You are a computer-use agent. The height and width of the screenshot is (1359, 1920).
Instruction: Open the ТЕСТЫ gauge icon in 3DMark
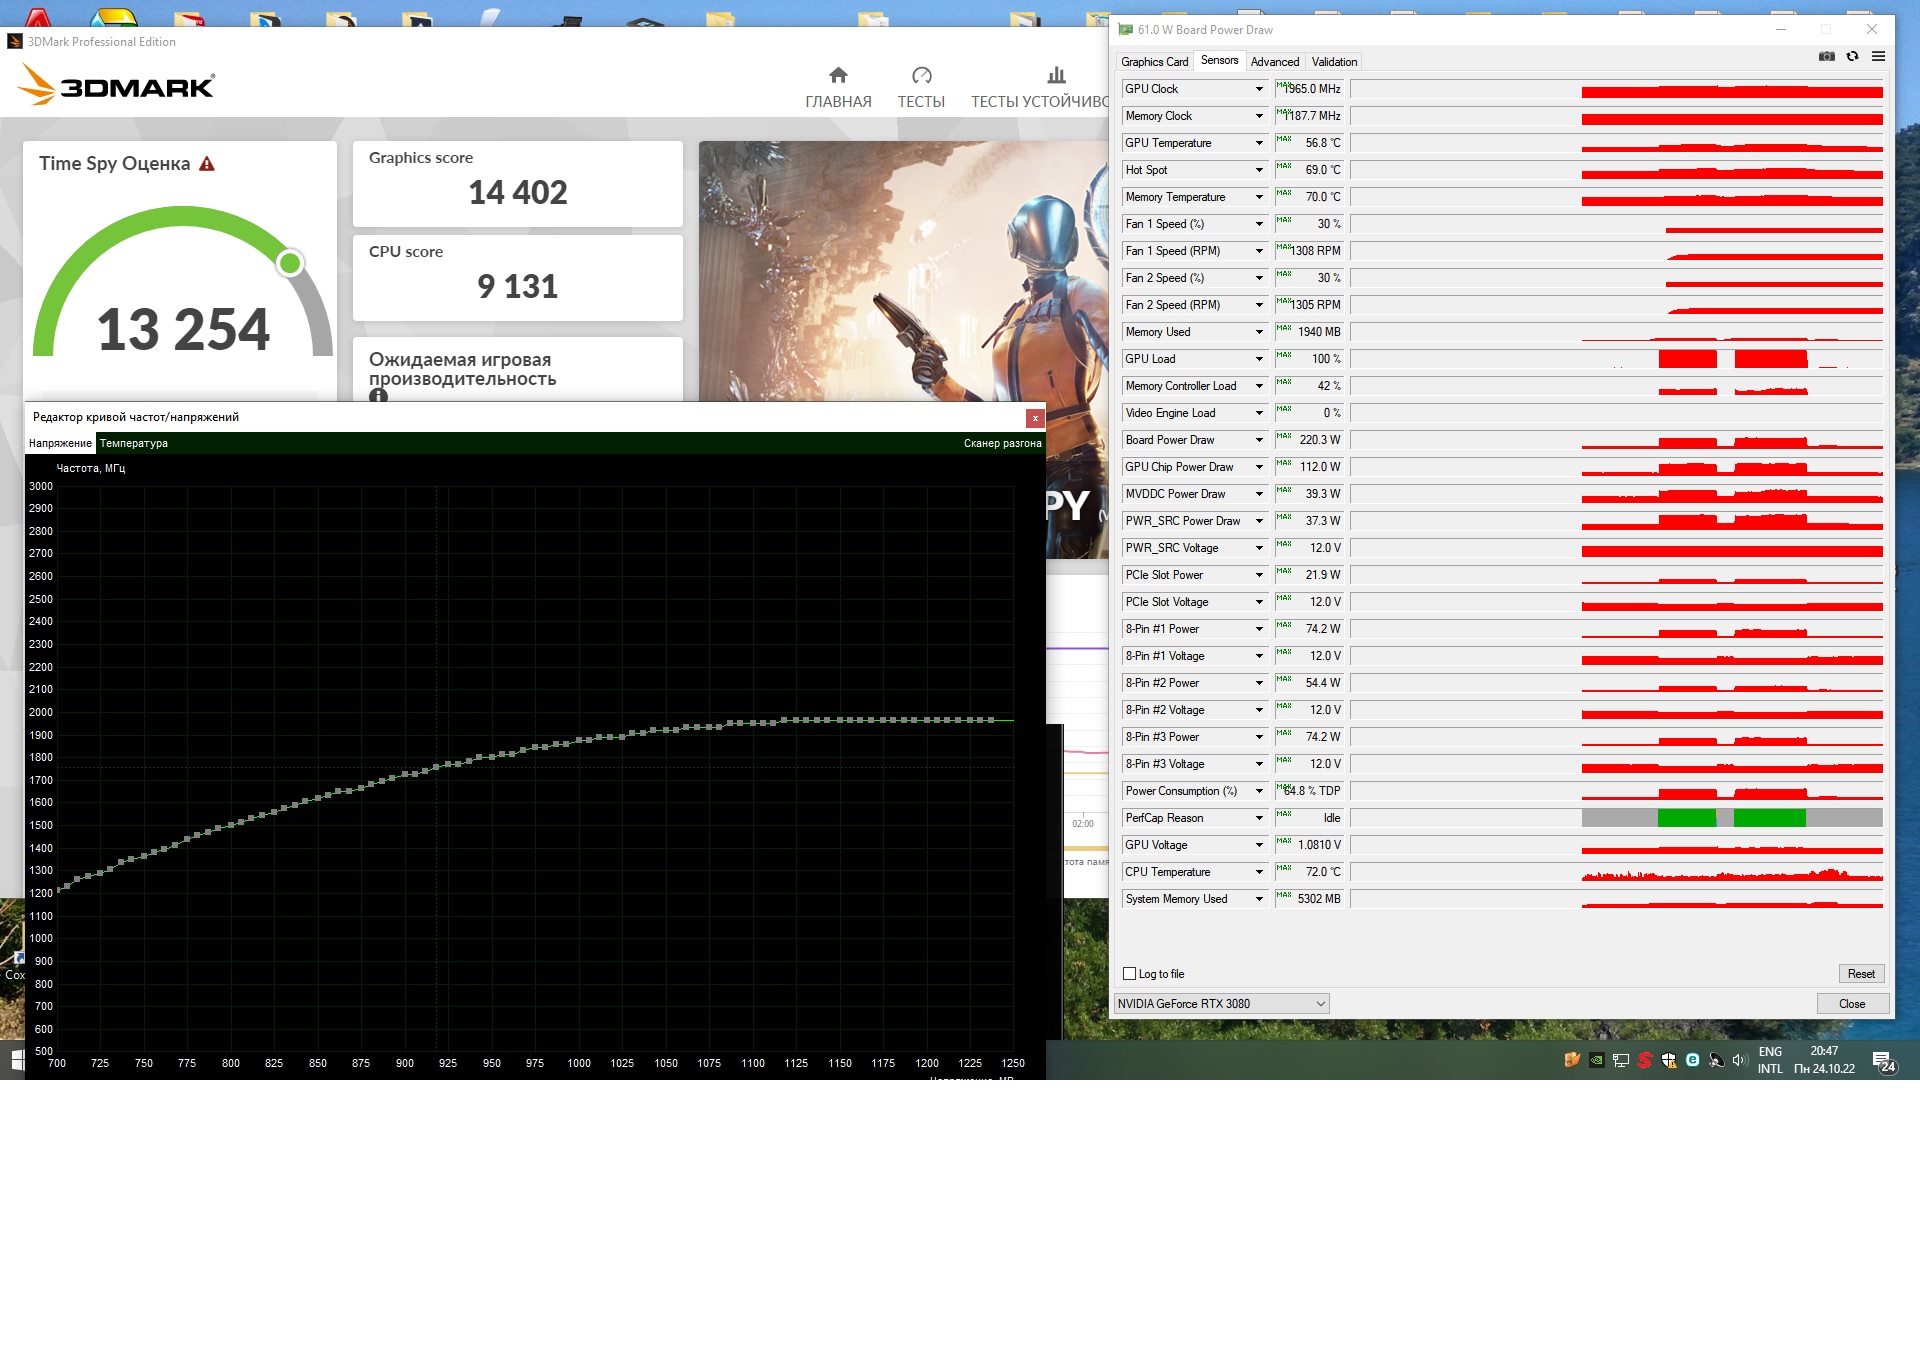tap(921, 76)
